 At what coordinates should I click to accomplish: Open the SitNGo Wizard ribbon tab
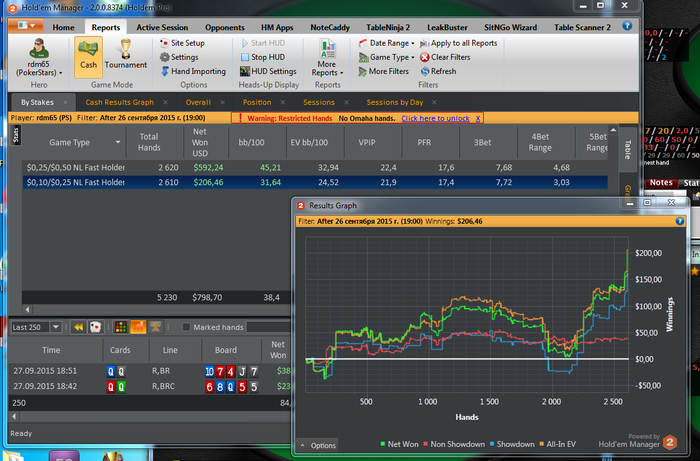(510, 27)
